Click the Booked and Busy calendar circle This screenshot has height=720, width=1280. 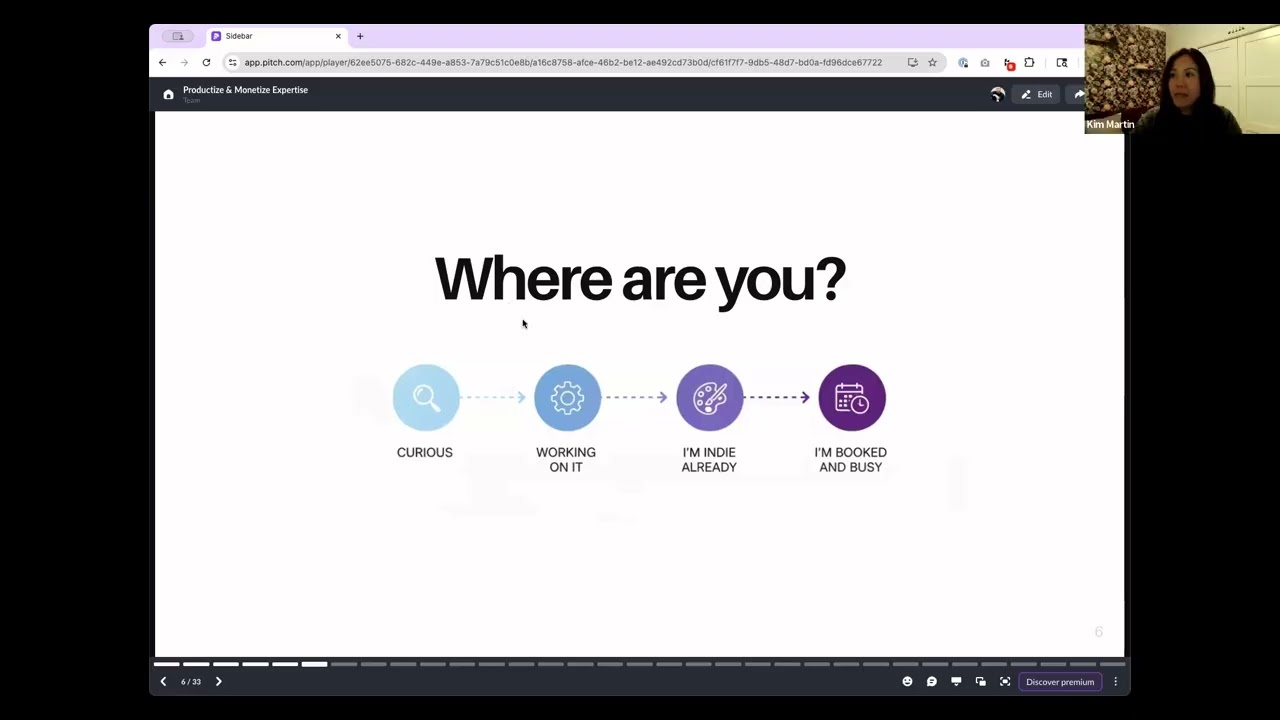[852, 397]
